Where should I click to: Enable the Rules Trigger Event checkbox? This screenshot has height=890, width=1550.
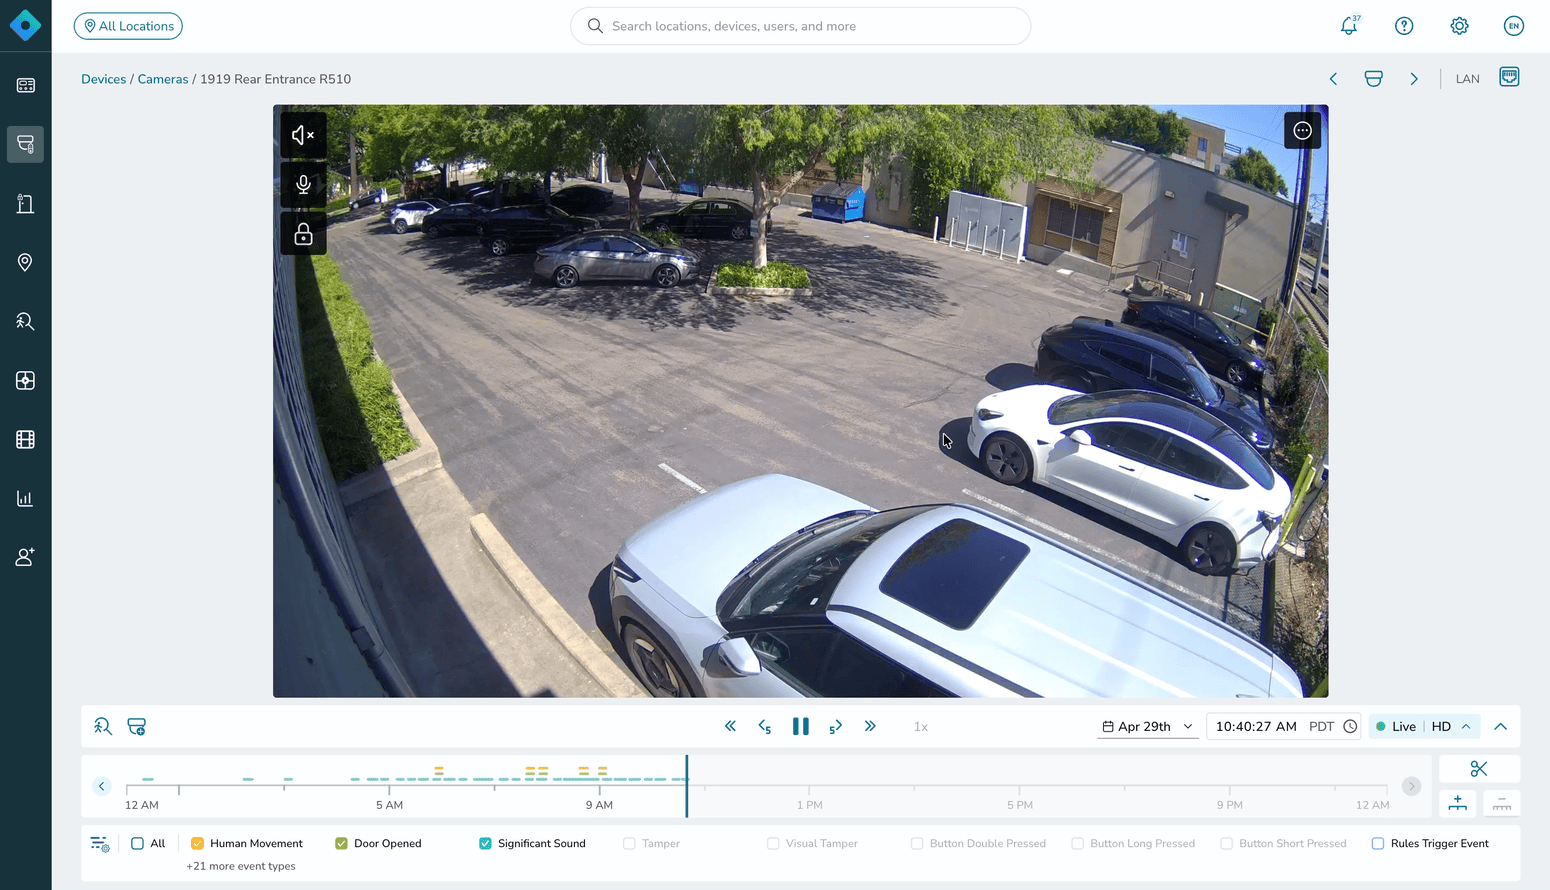pyautogui.click(x=1377, y=844)
